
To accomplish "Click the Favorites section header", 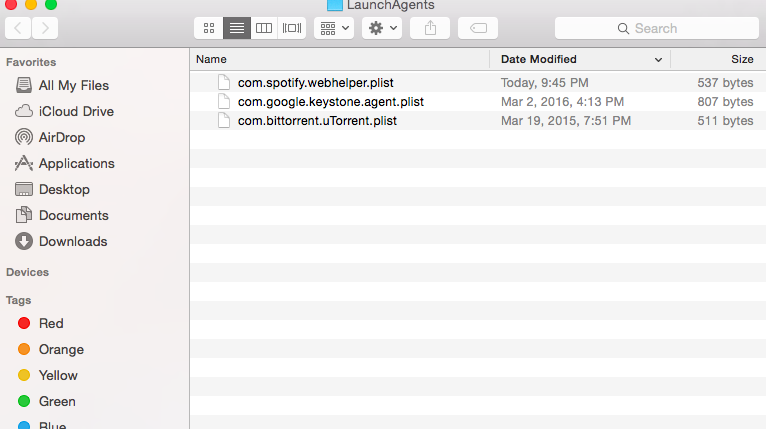I will pyautogui.click(x=31, y=62).
